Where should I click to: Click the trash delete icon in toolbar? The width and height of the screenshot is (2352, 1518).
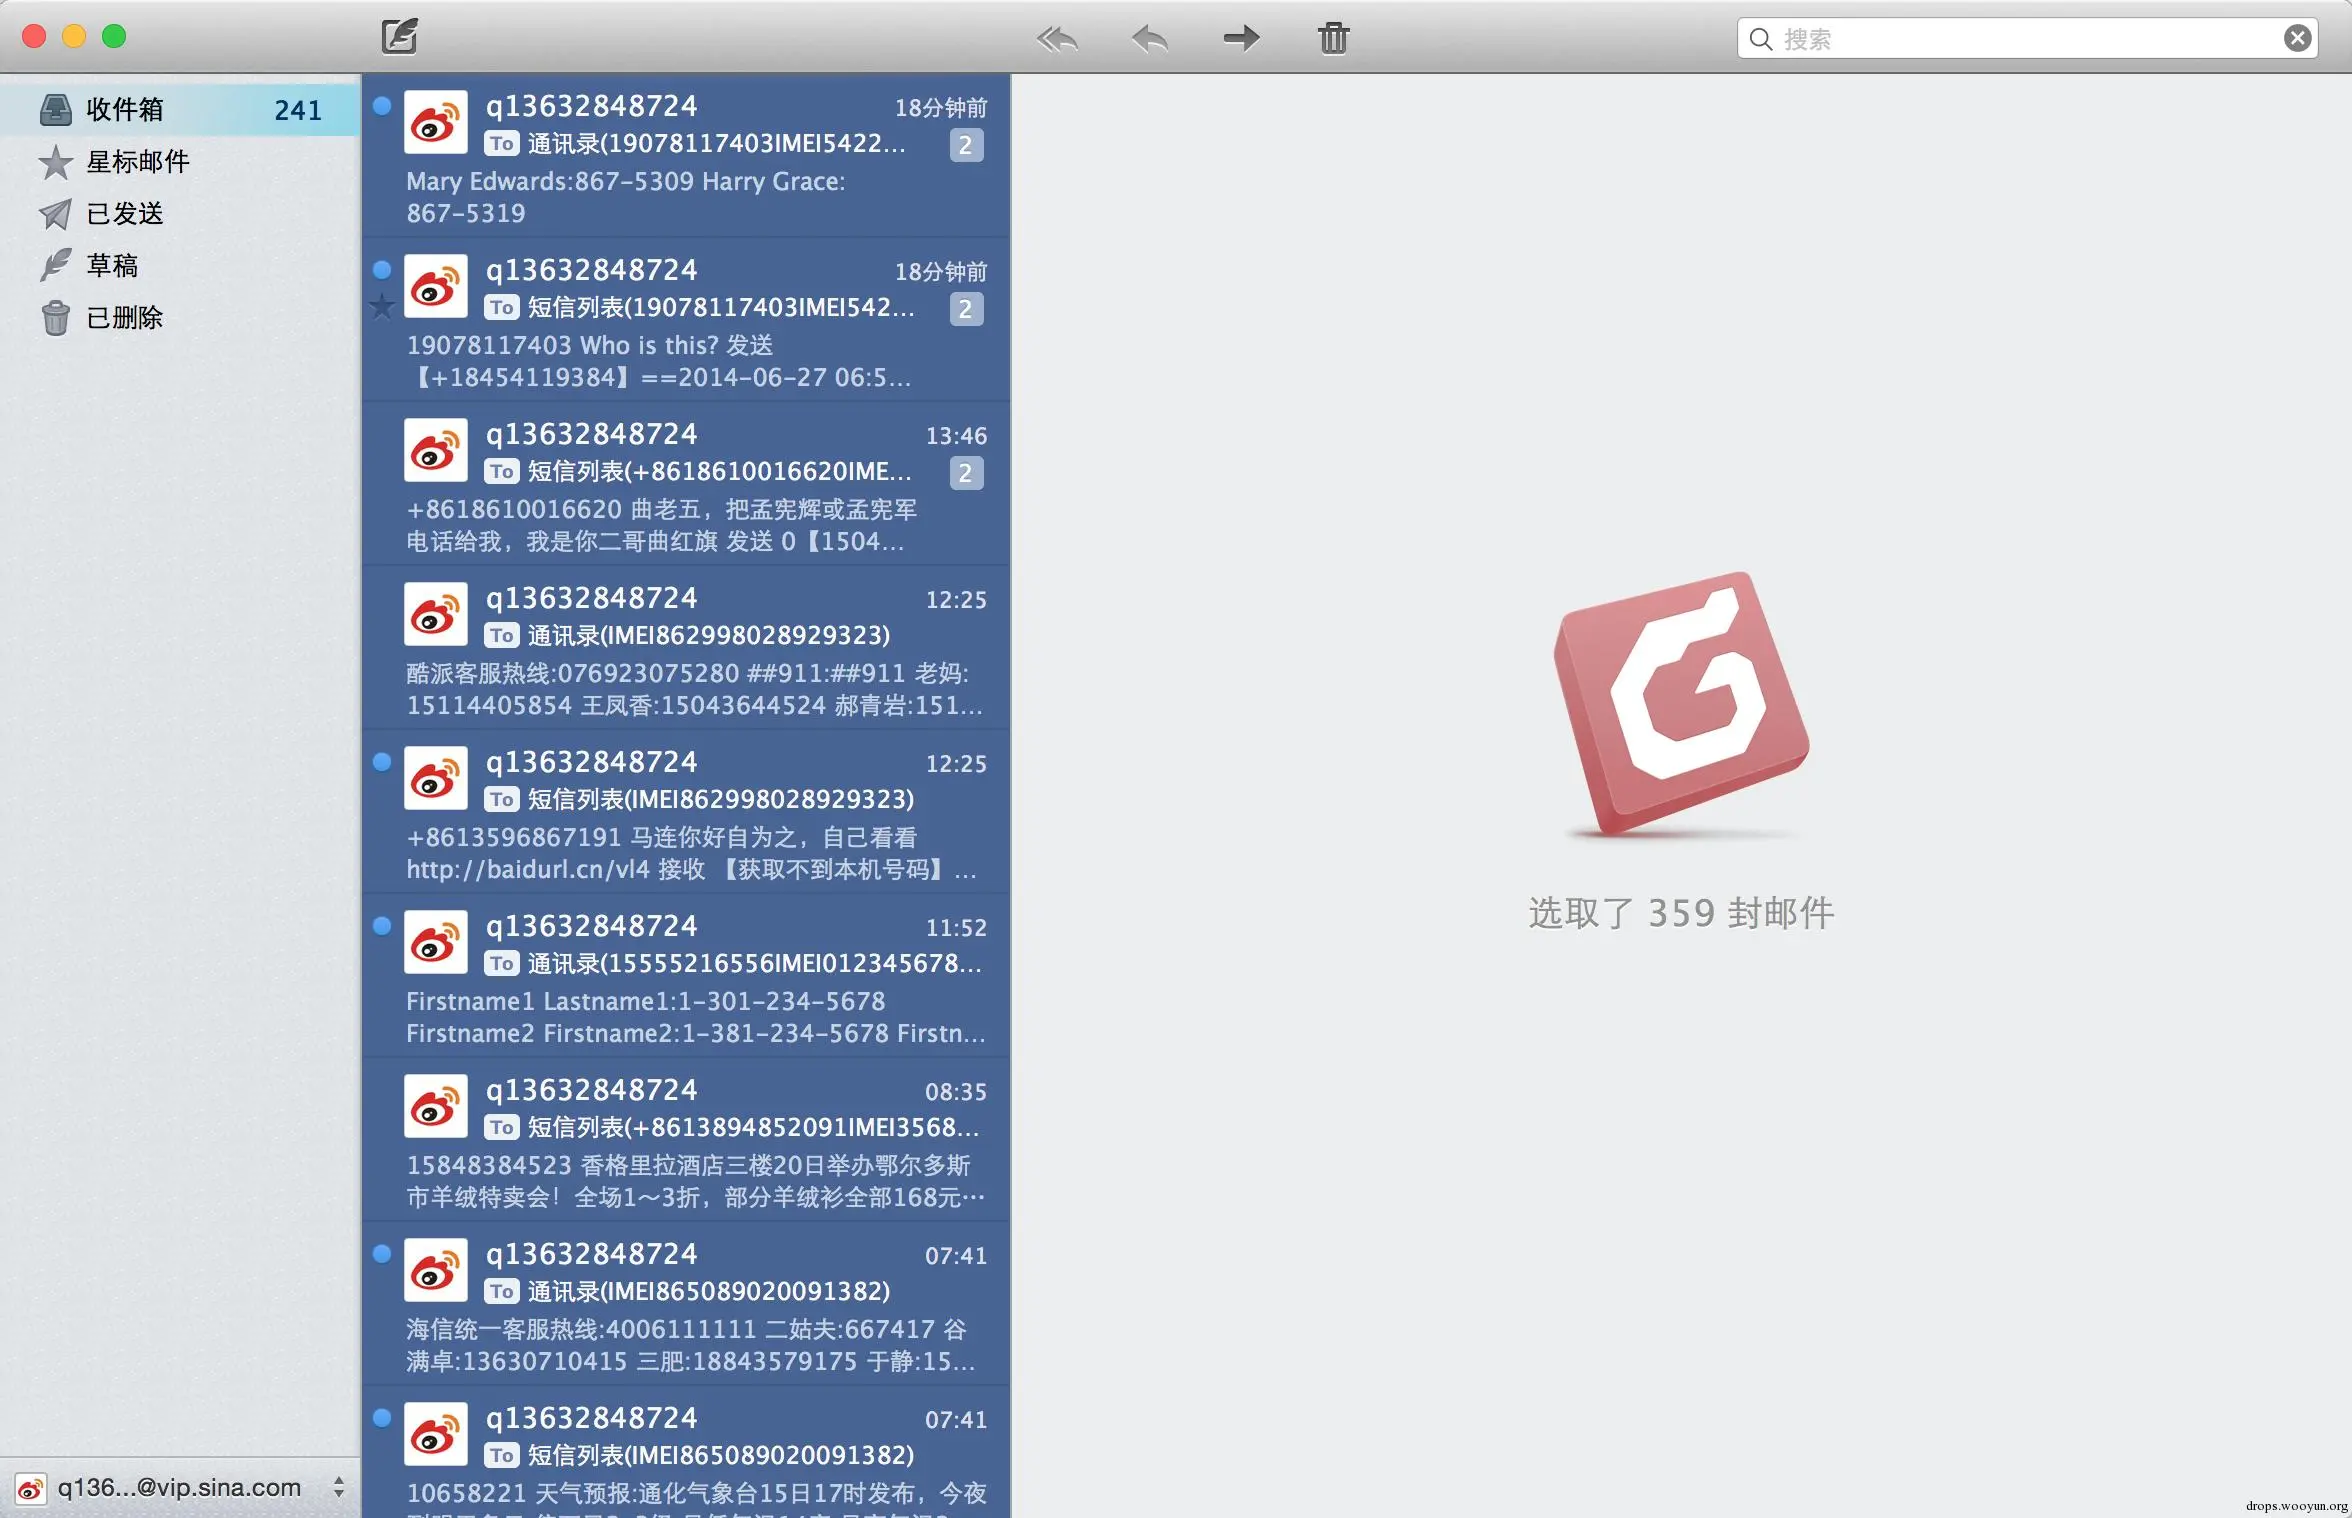click(x=1333, y=39)
